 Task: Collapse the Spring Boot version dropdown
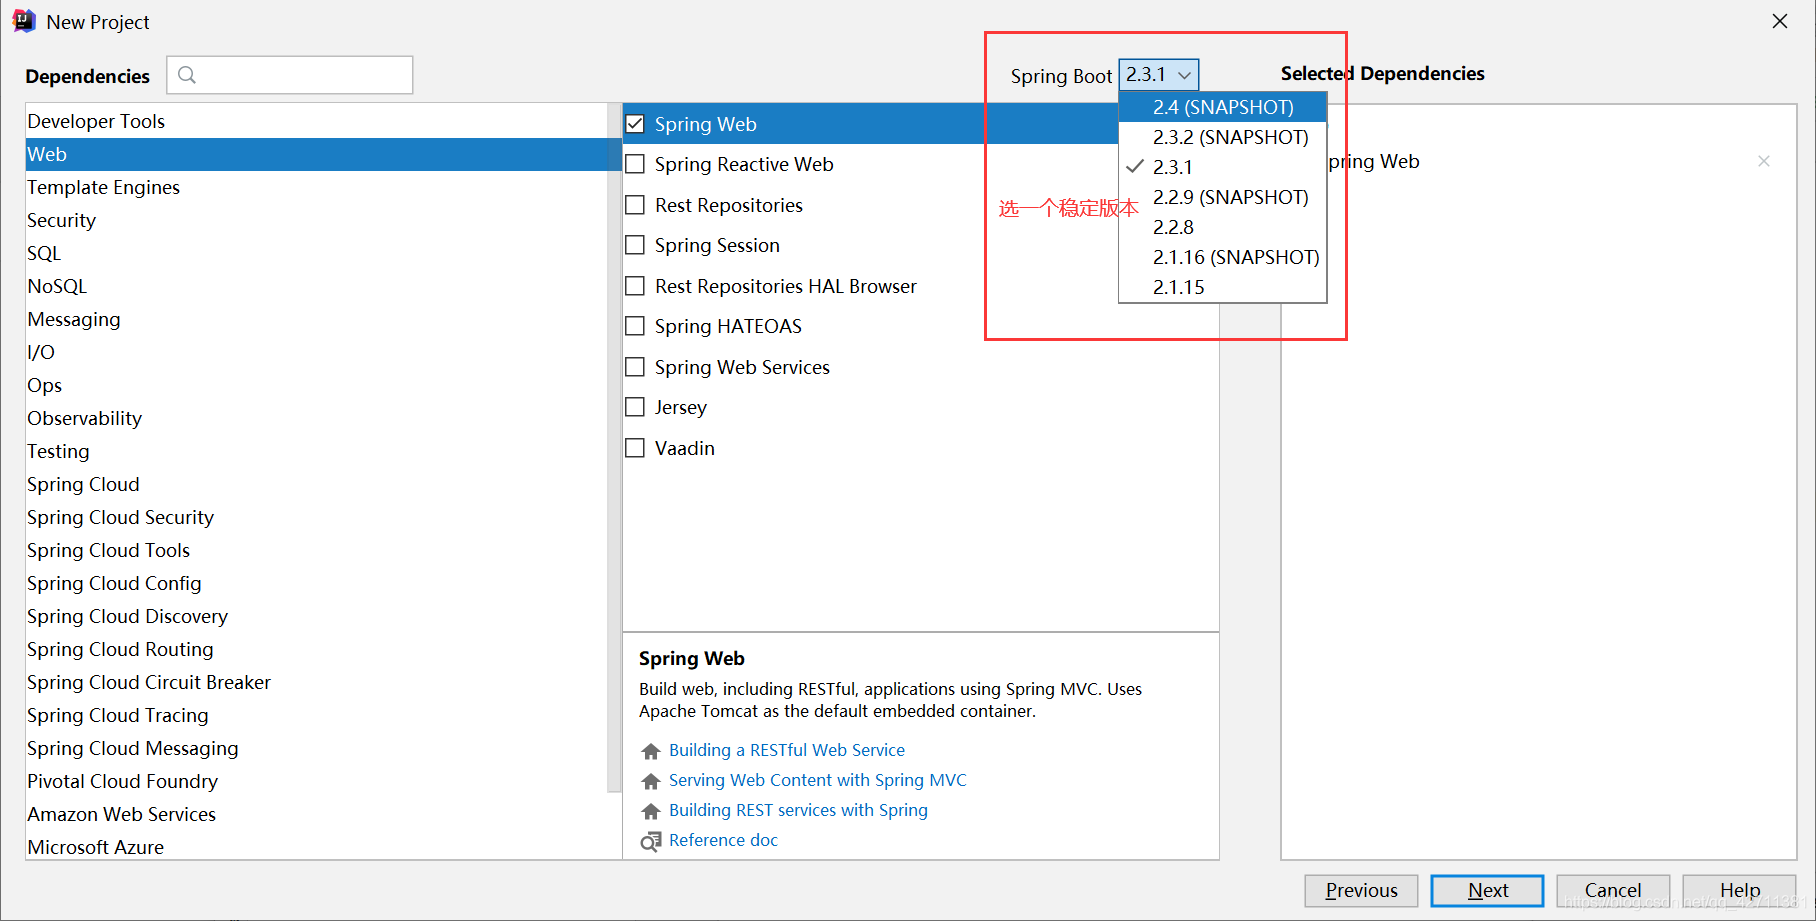1159,75
